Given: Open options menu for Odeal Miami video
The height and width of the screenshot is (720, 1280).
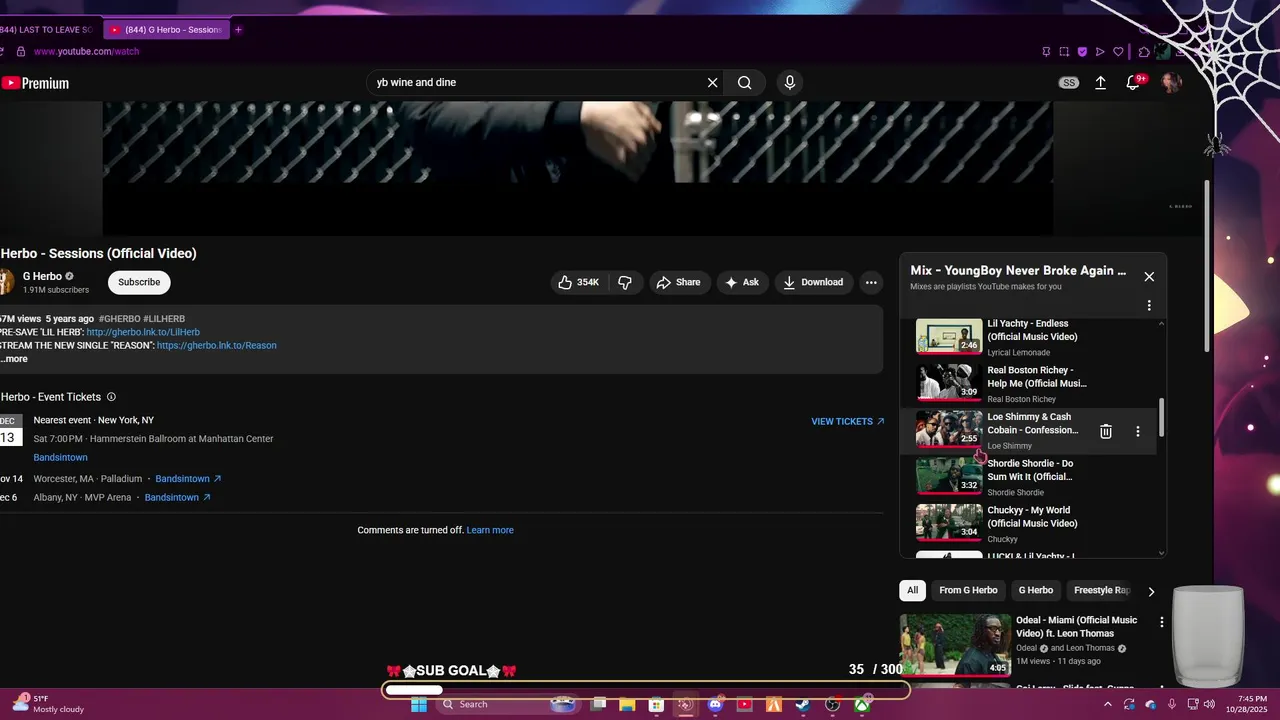Looking at the screenshot, I should [1162, 622].
